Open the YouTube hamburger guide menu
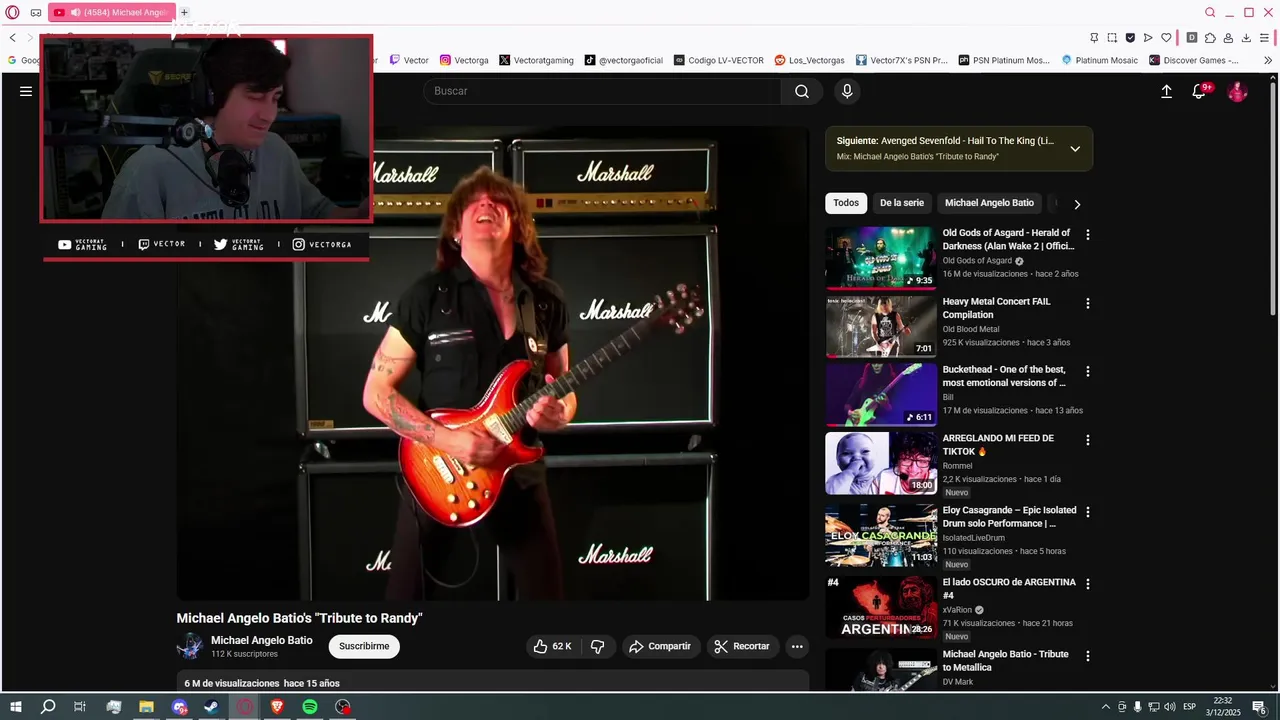The image size is (1280, 720). click(26, 91)
